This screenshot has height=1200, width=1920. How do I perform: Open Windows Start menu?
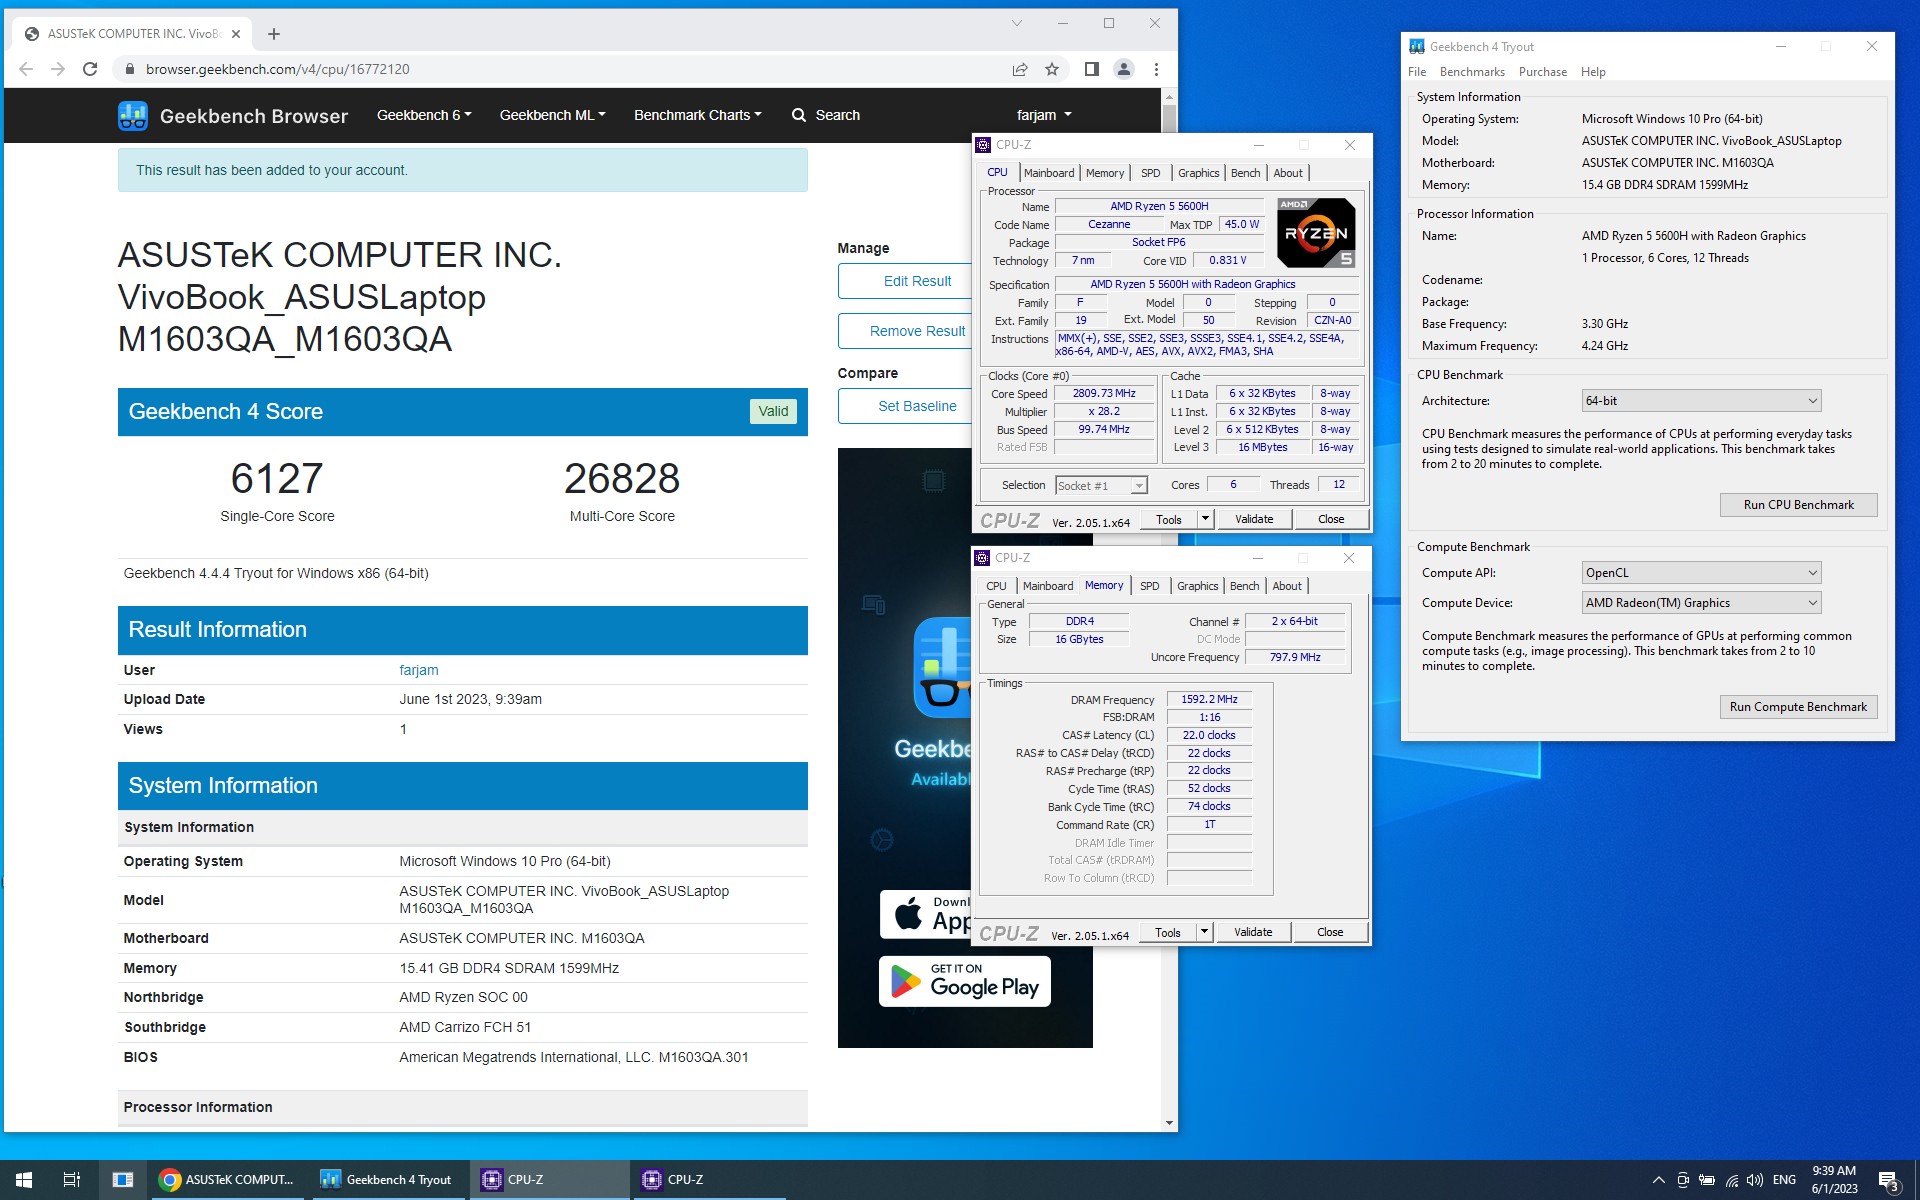click(x=24, y=1180)
